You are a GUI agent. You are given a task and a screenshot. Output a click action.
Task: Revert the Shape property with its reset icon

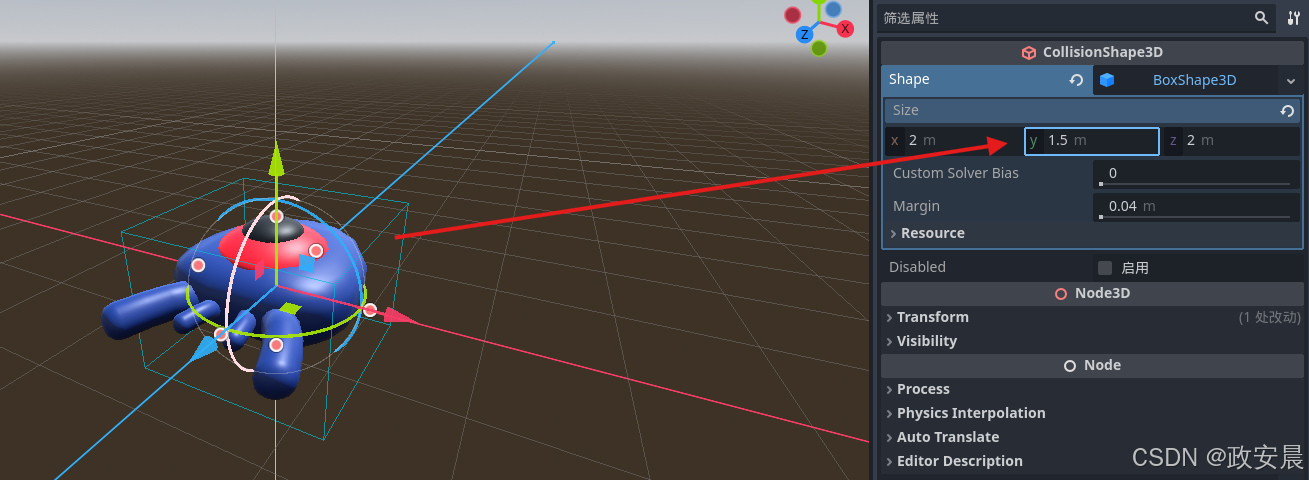click(x=1076, y=80)
